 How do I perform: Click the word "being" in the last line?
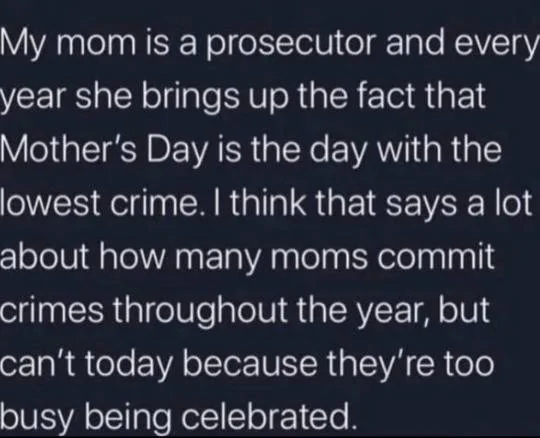(x=128, y=415)
